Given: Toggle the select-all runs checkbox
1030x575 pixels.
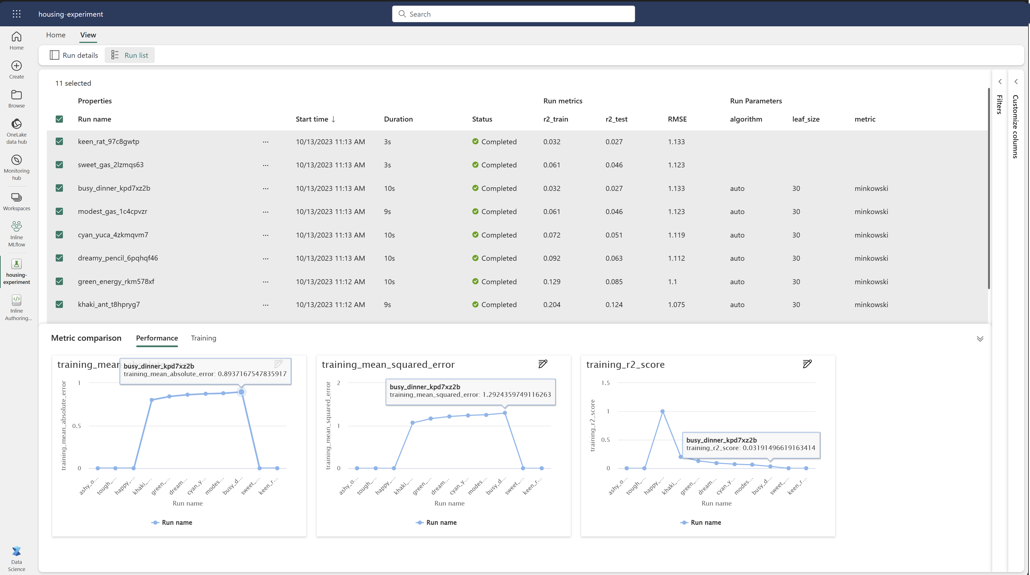Looking at the screenshot, I should pyautogui.click(x=59, y=119).
